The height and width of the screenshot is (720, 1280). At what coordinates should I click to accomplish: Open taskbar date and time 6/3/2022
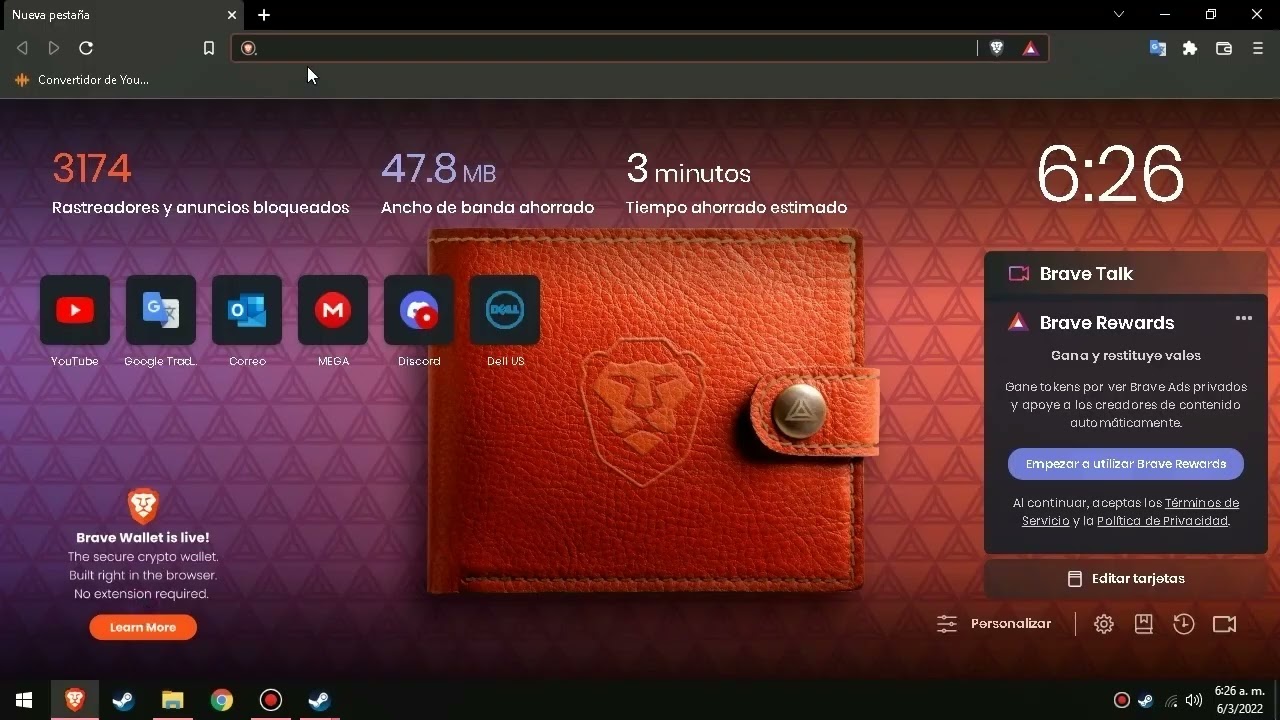pos(1240,700)
